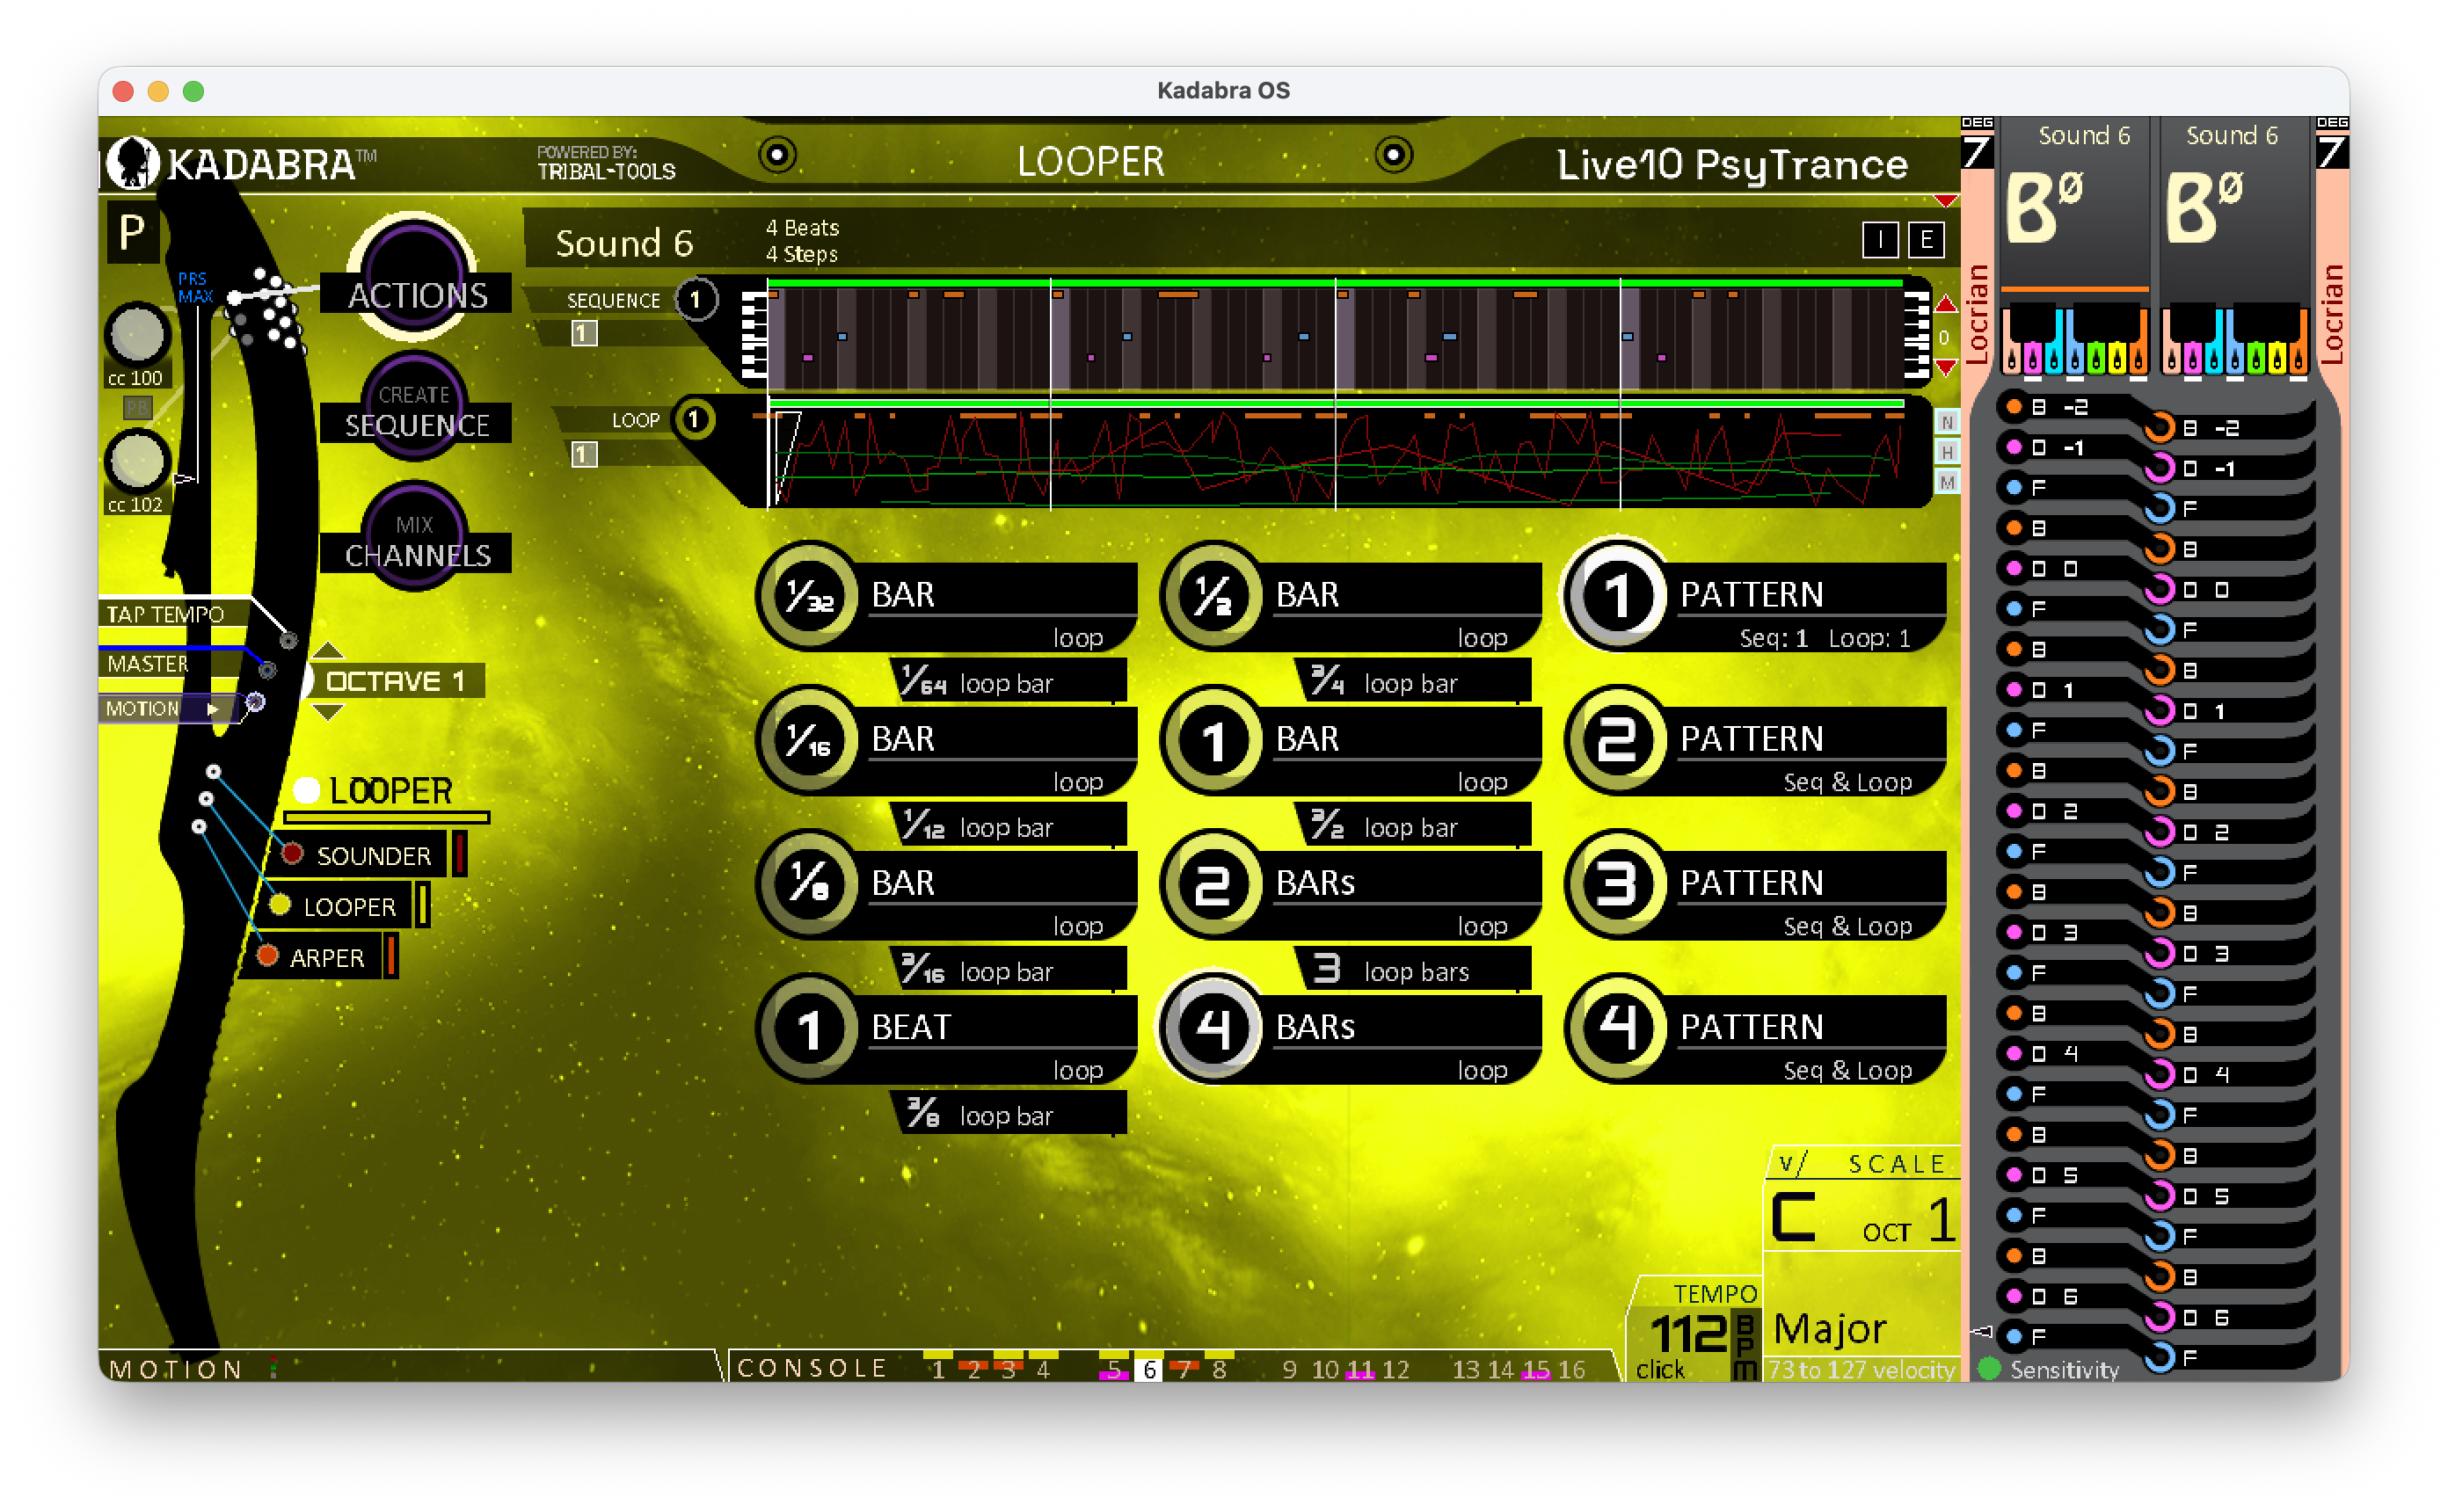Open the preset dropdown red triangle
The width and height of the screenshot is (2448, 1512).
[1944, 201]
